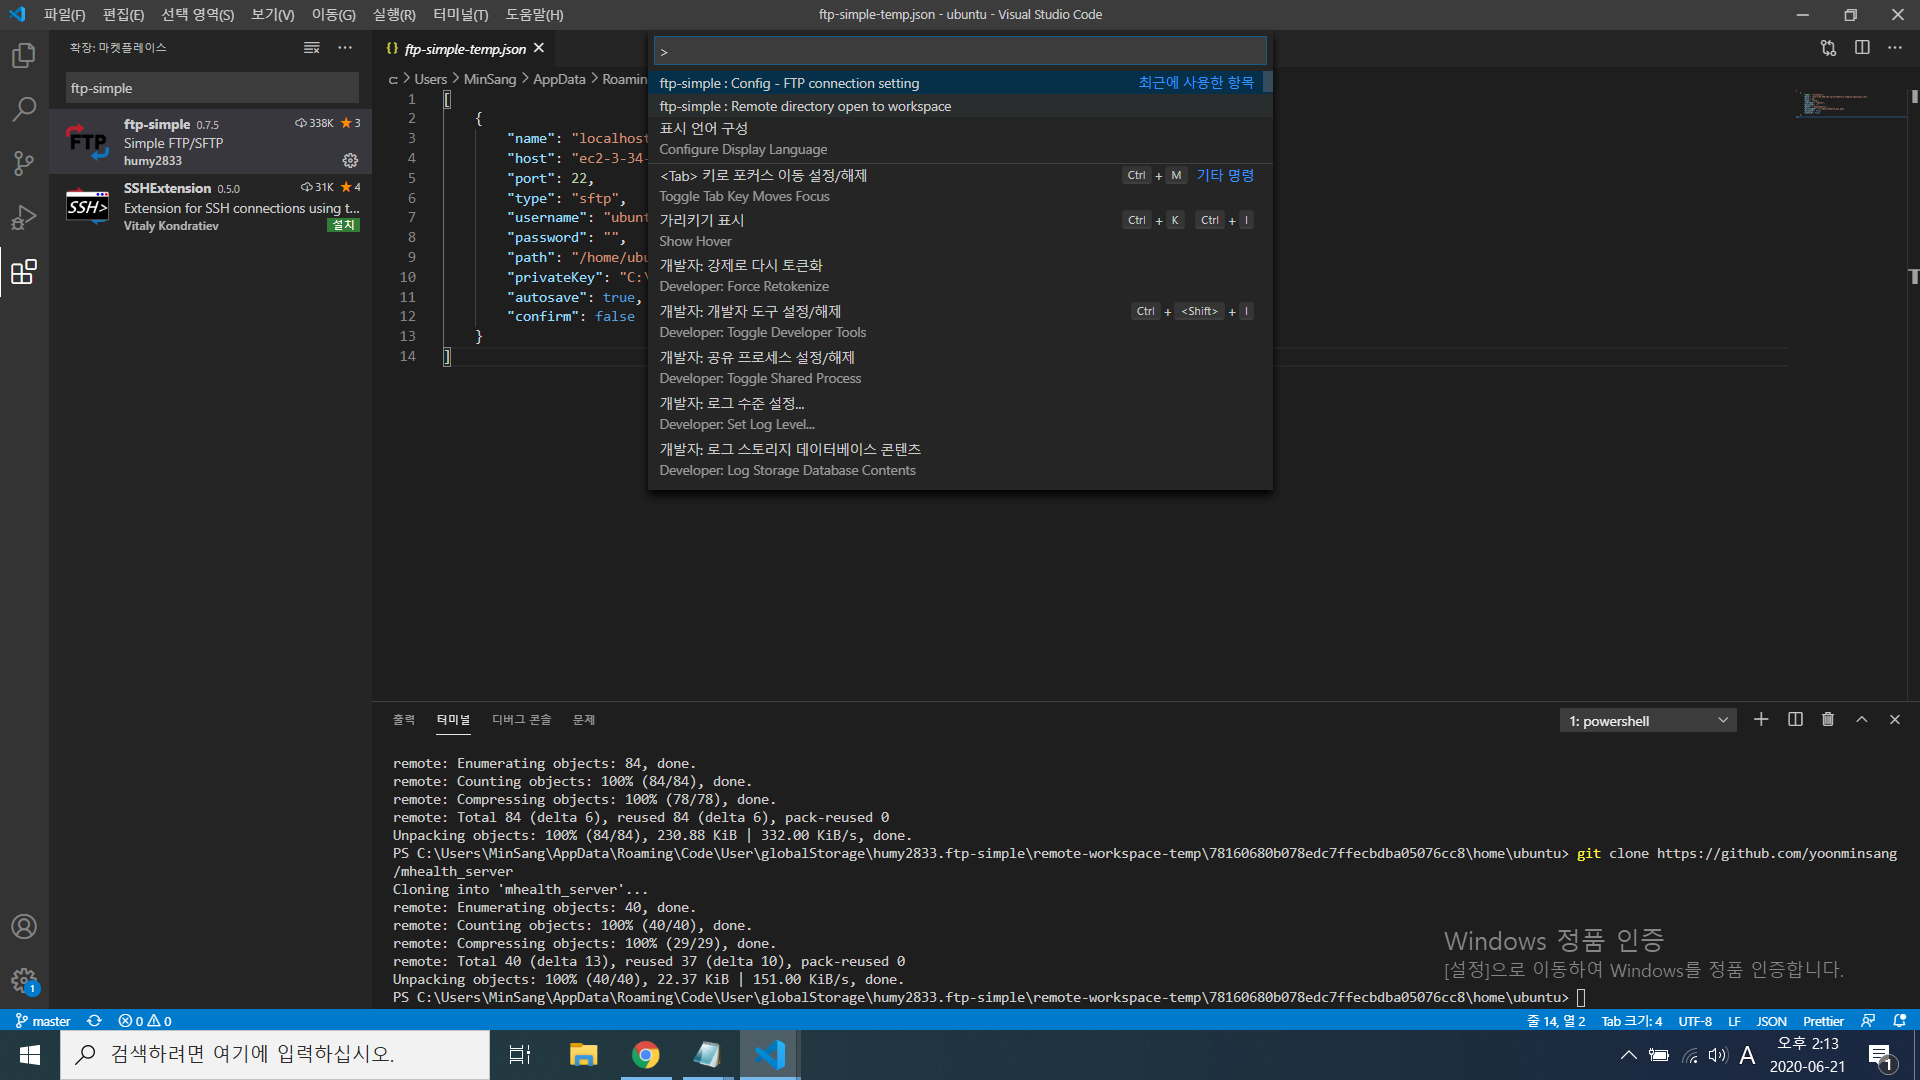Viewport: 1920px width, 1080px height.
Task: Open the Accounts icon in activity bar
Action: (24, 926)
